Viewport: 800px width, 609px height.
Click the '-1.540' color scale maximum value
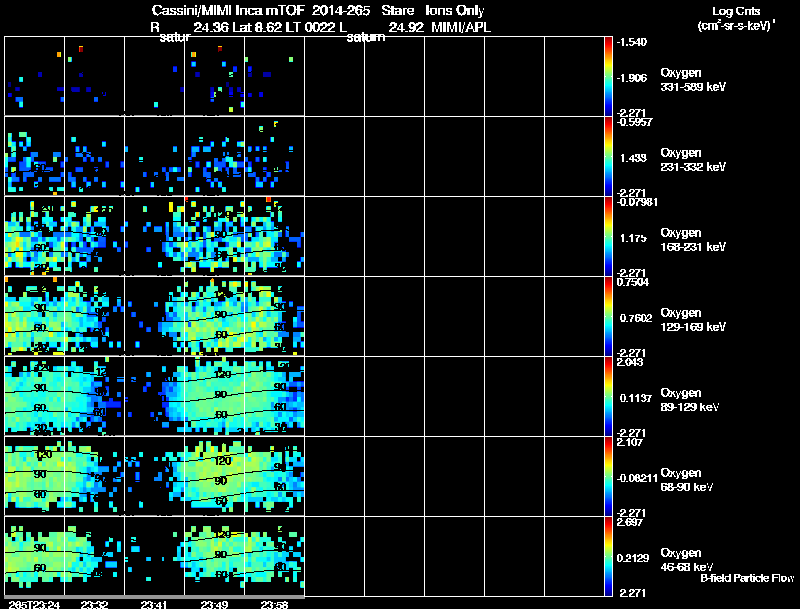point(632,42)
